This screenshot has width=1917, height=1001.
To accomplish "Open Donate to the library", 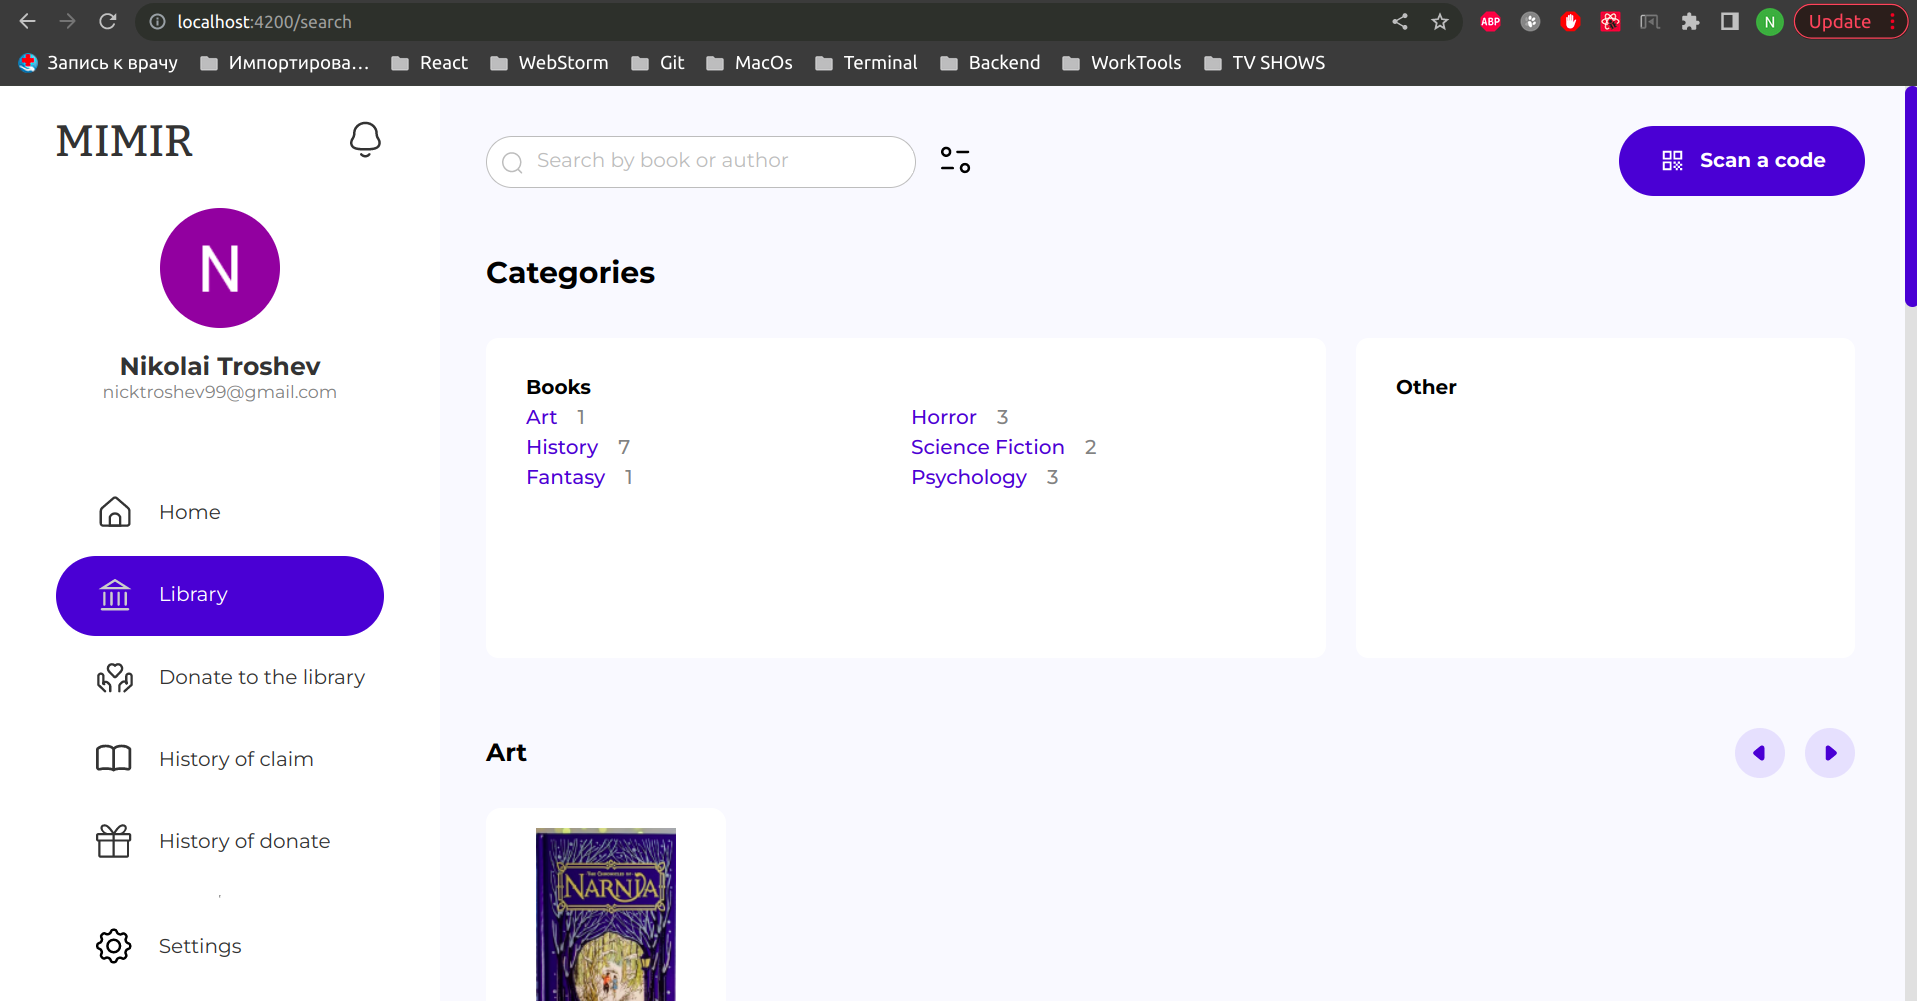I will point(261,677).
